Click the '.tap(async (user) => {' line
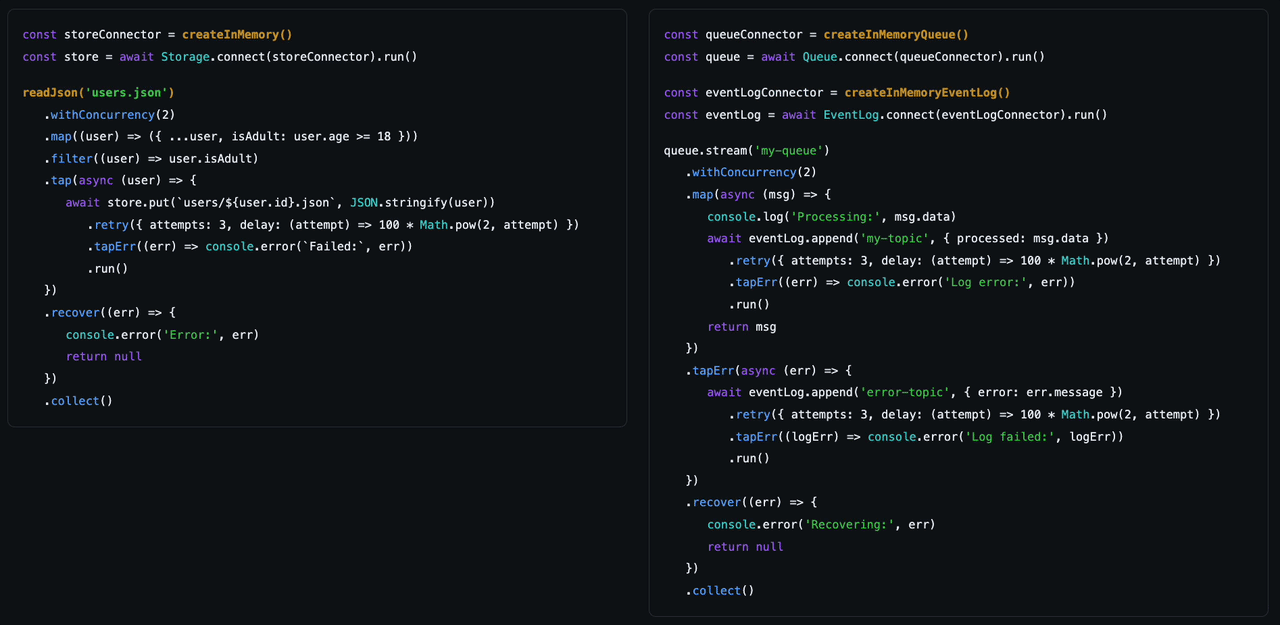This screenshot has height=625, width=1280. (120, 181)
